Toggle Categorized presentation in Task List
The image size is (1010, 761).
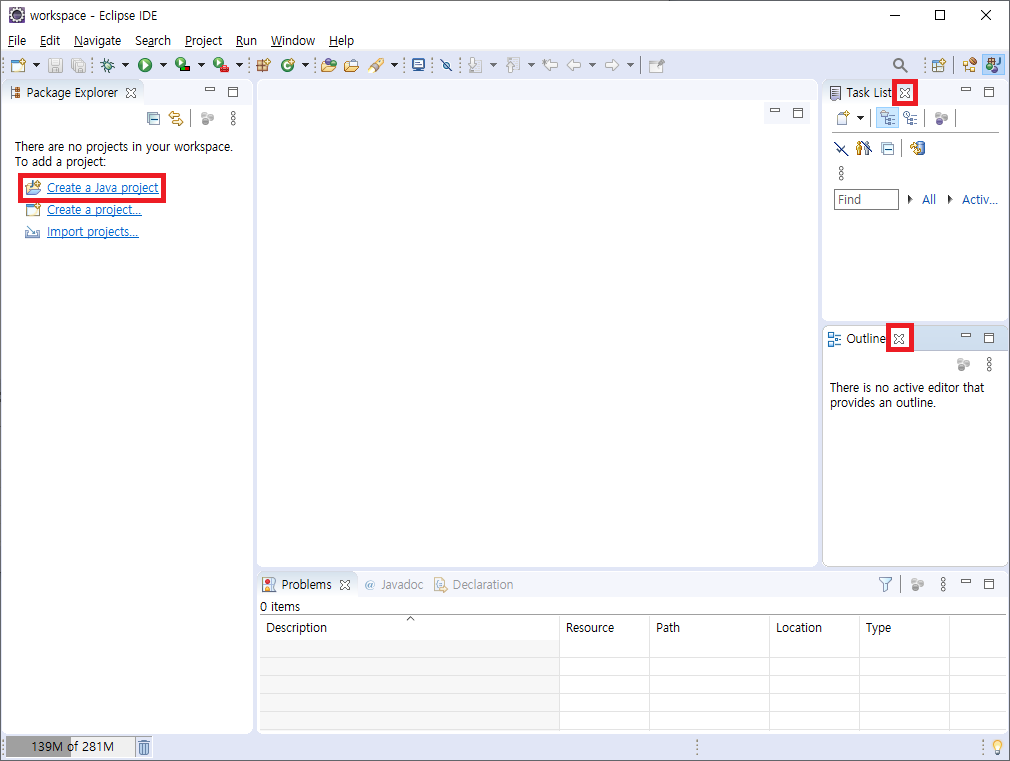(x=888, y=118)
